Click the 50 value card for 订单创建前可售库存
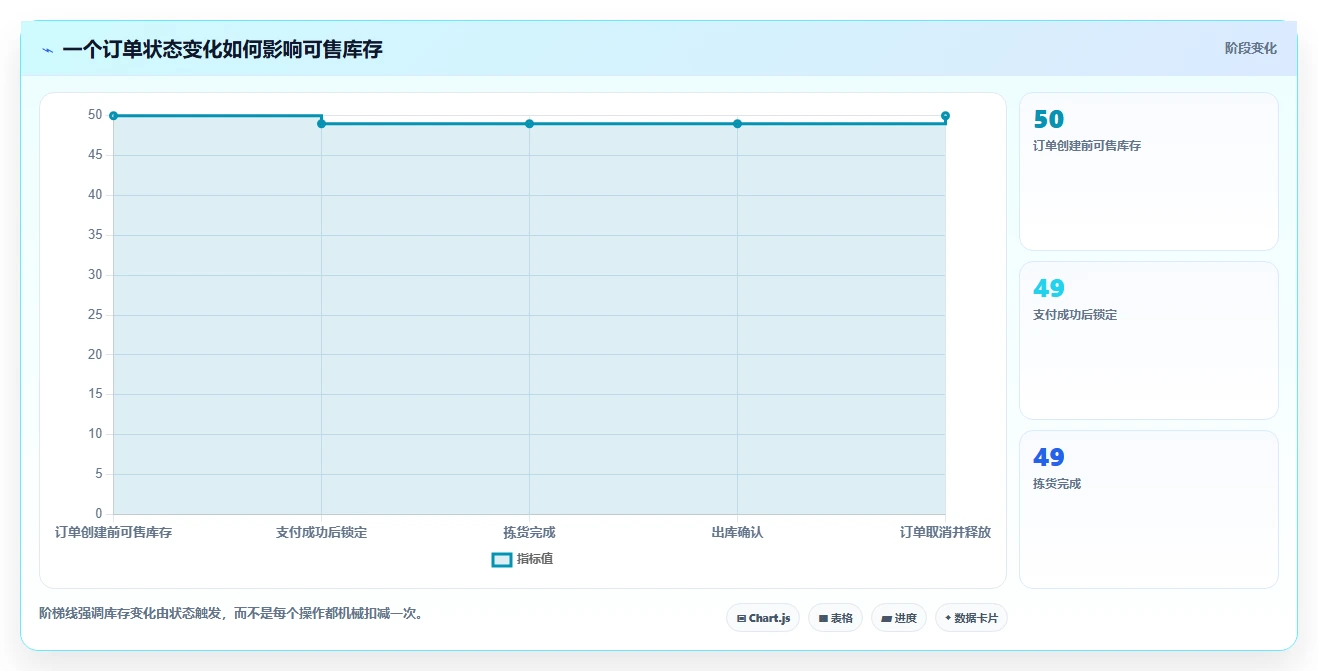Viewport: 1318px width, 671px height. pyautogui.click(x=1149, y=171)
